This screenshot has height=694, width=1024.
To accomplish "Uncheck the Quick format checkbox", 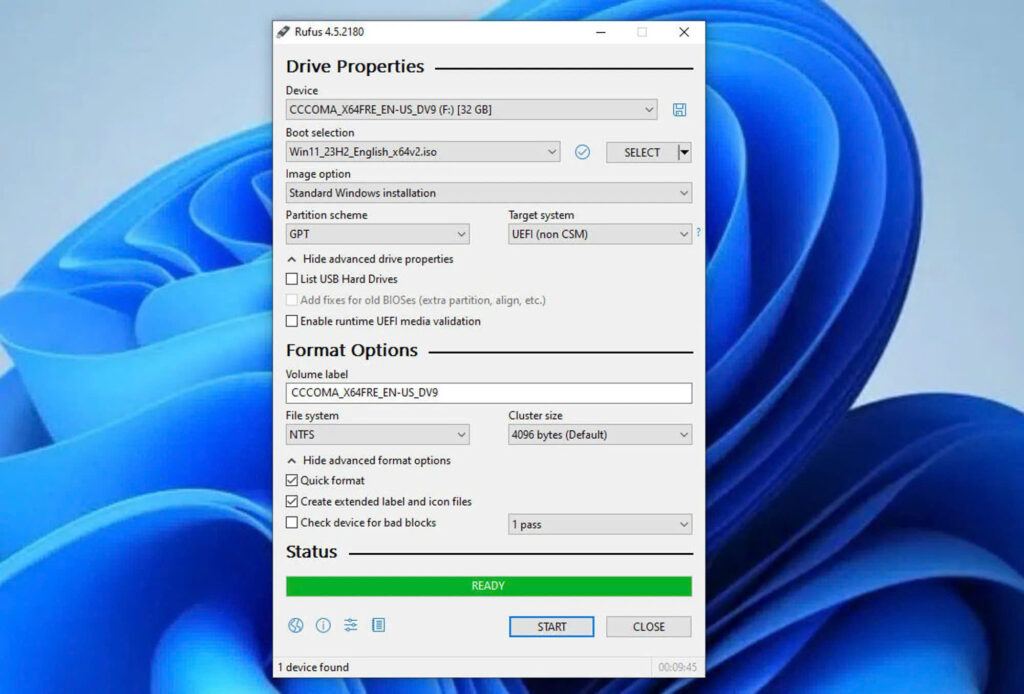I will tap(292, 481).
